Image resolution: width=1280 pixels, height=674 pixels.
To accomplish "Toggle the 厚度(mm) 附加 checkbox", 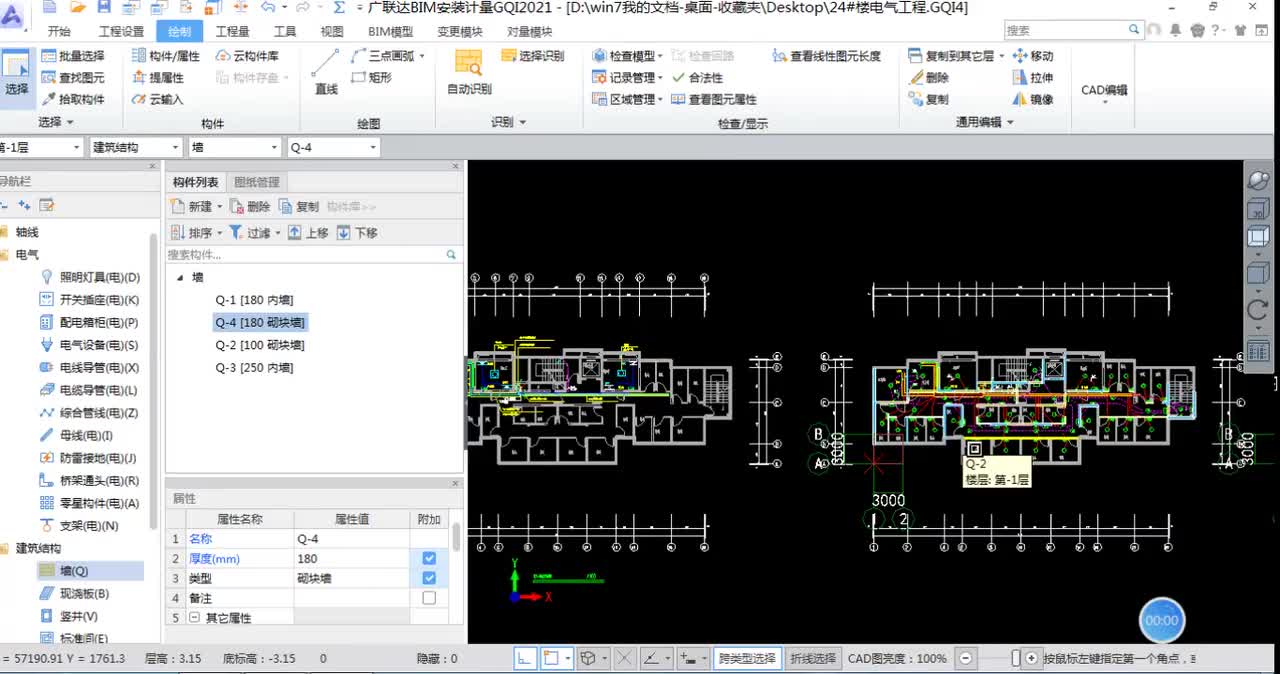I will pyautogui.click(x=429, y=559).
